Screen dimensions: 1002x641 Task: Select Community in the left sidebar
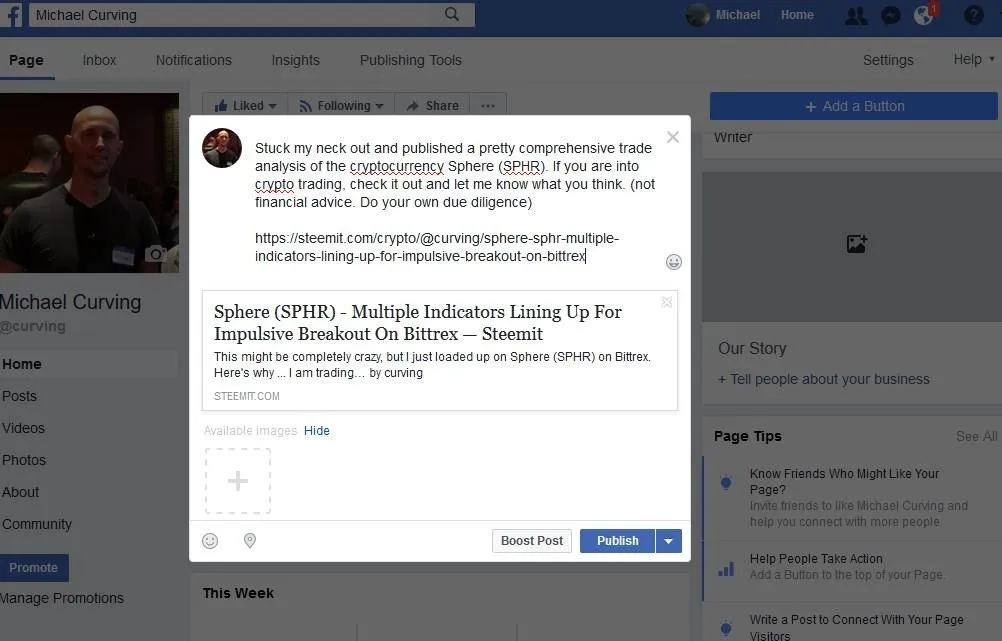point(36,524)
